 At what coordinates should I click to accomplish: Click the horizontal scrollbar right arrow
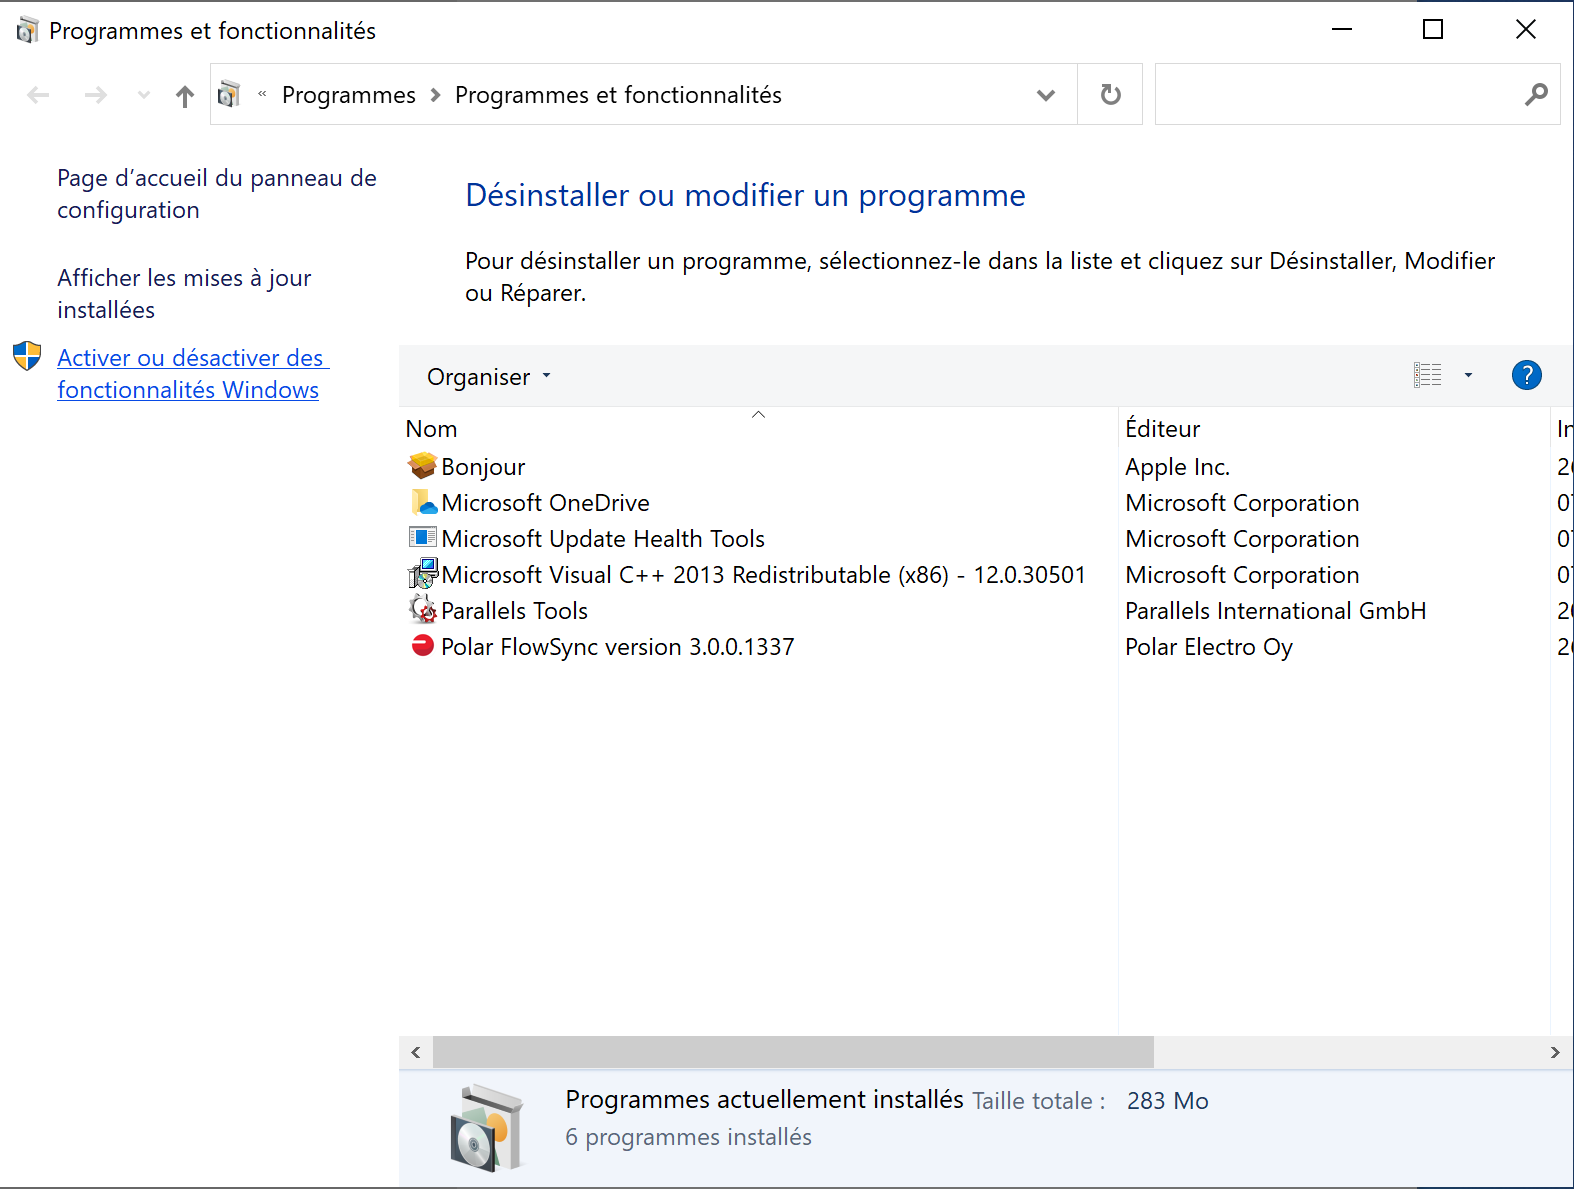coord(1554,1052)
